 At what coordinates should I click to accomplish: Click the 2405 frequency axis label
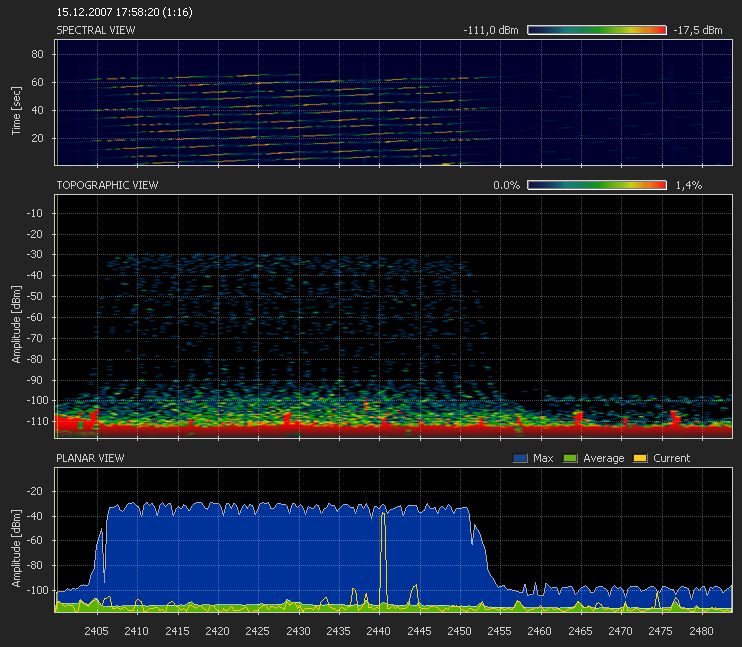pos(97,631)
